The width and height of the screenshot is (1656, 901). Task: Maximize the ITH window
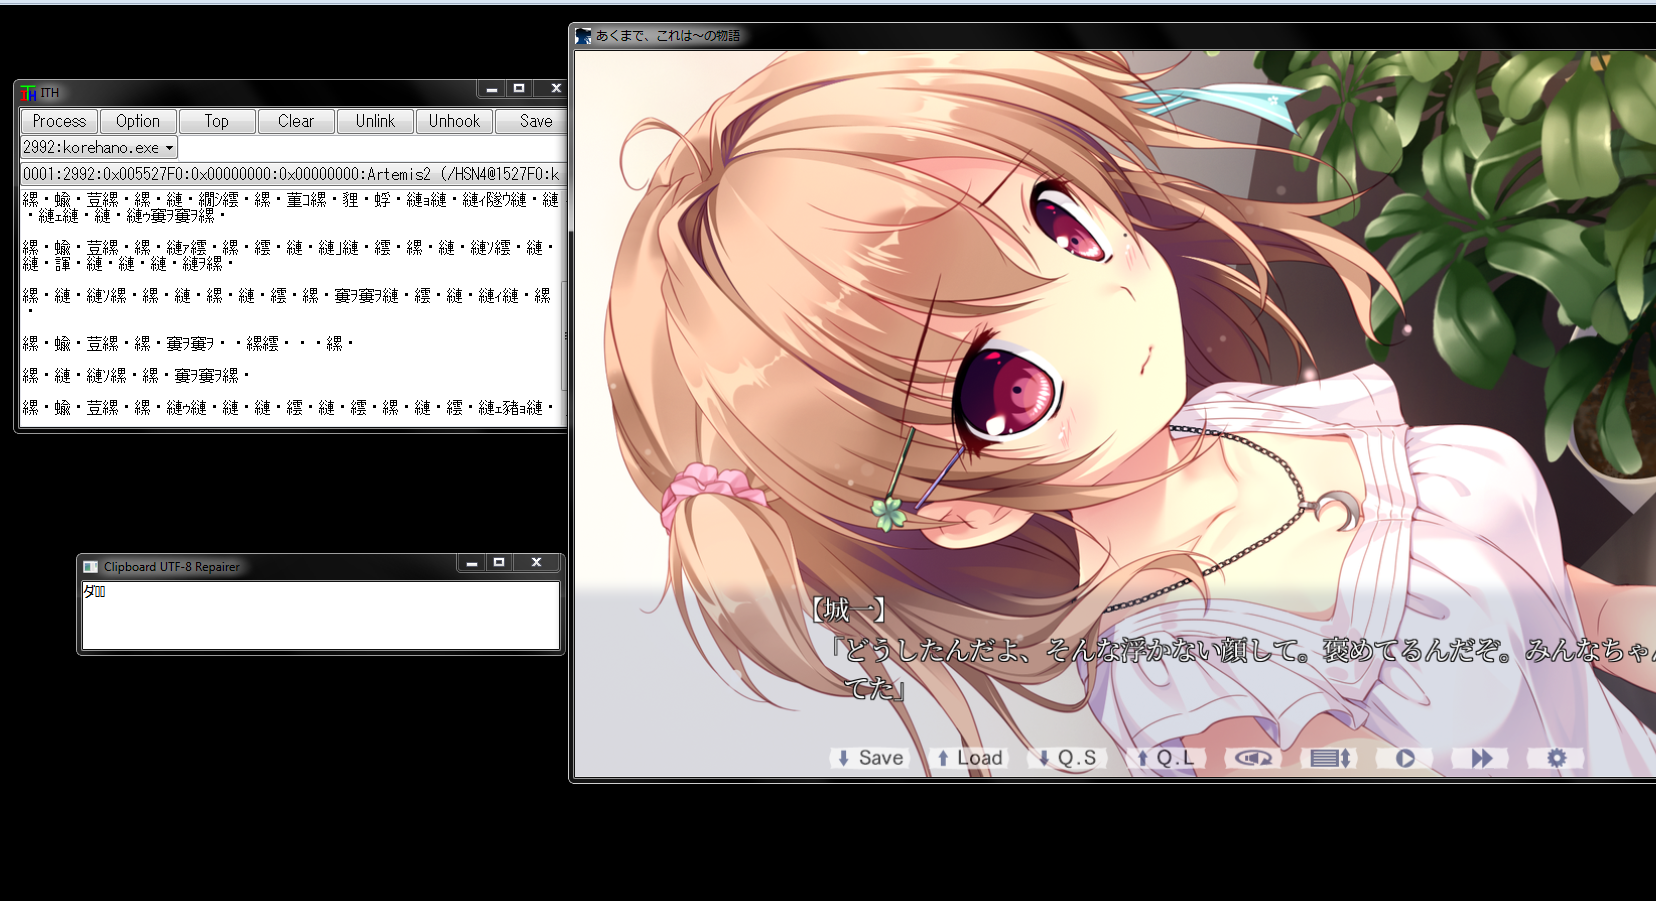point(519,89)
